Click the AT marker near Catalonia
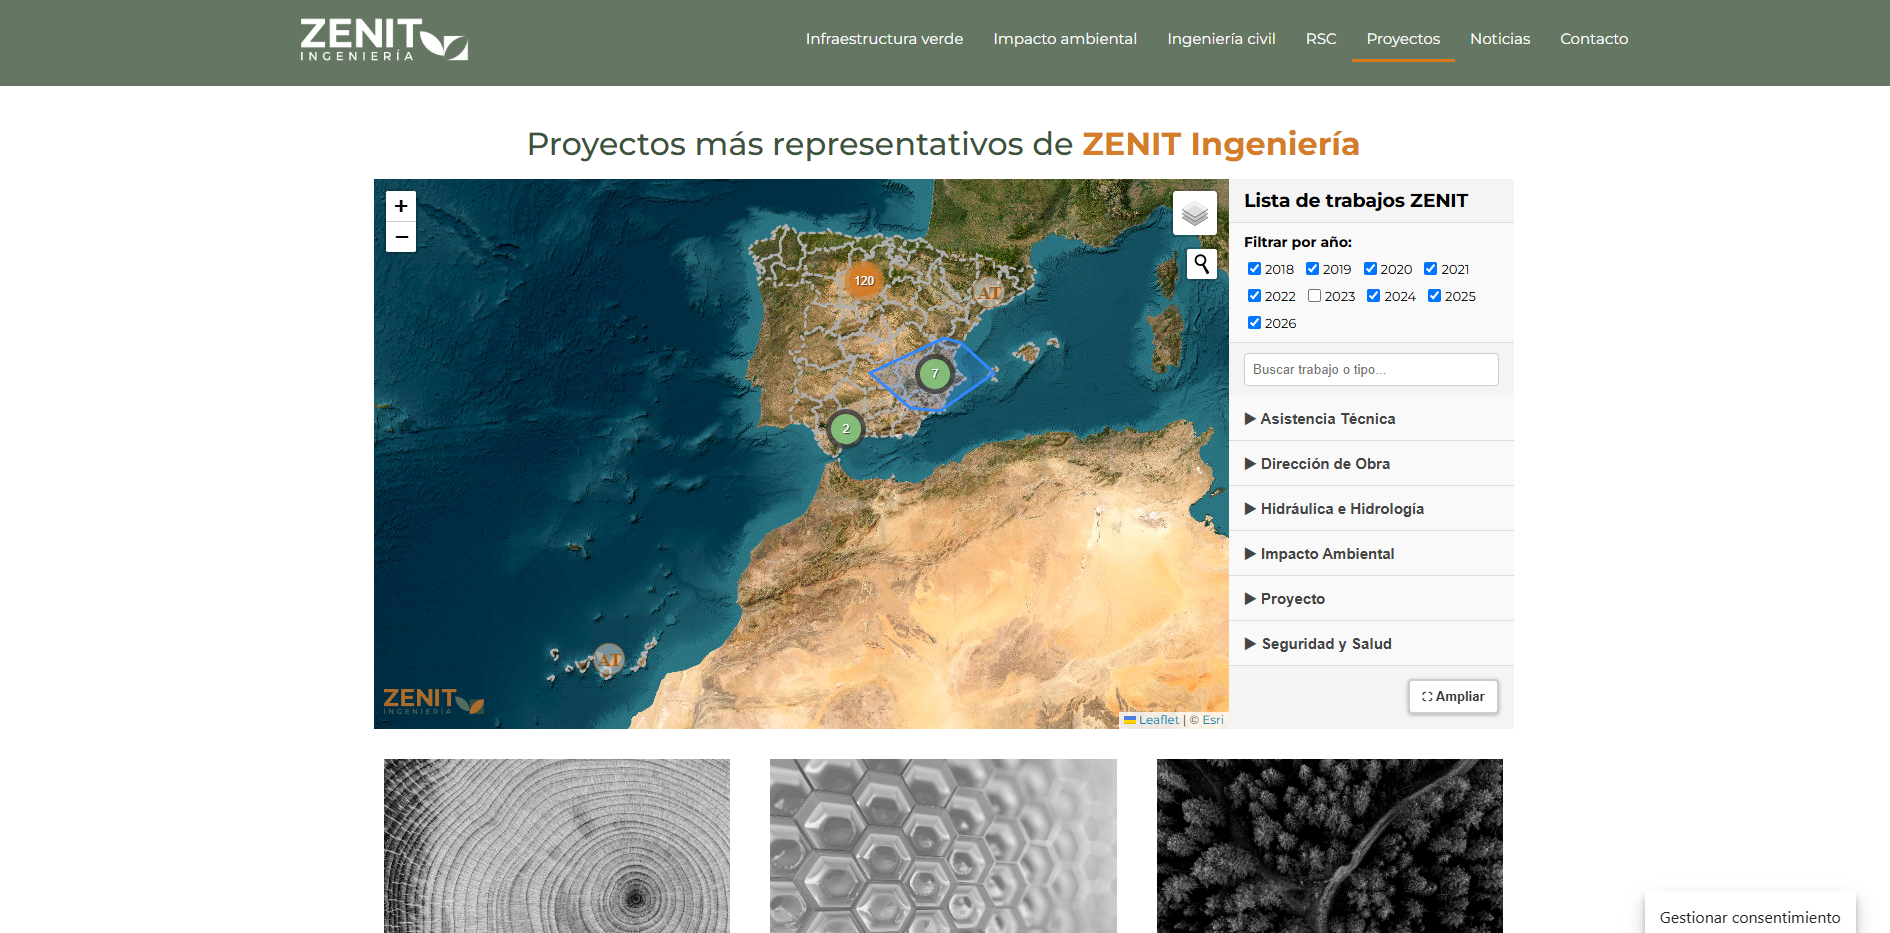The width and height of the screenshot is (1890, 933). pos(989,293)
